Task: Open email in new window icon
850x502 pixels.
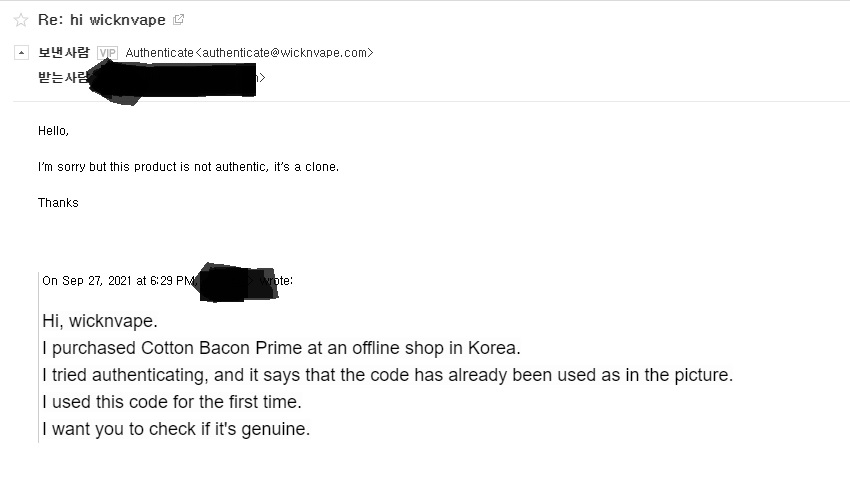Action: (x=178, y=20)
